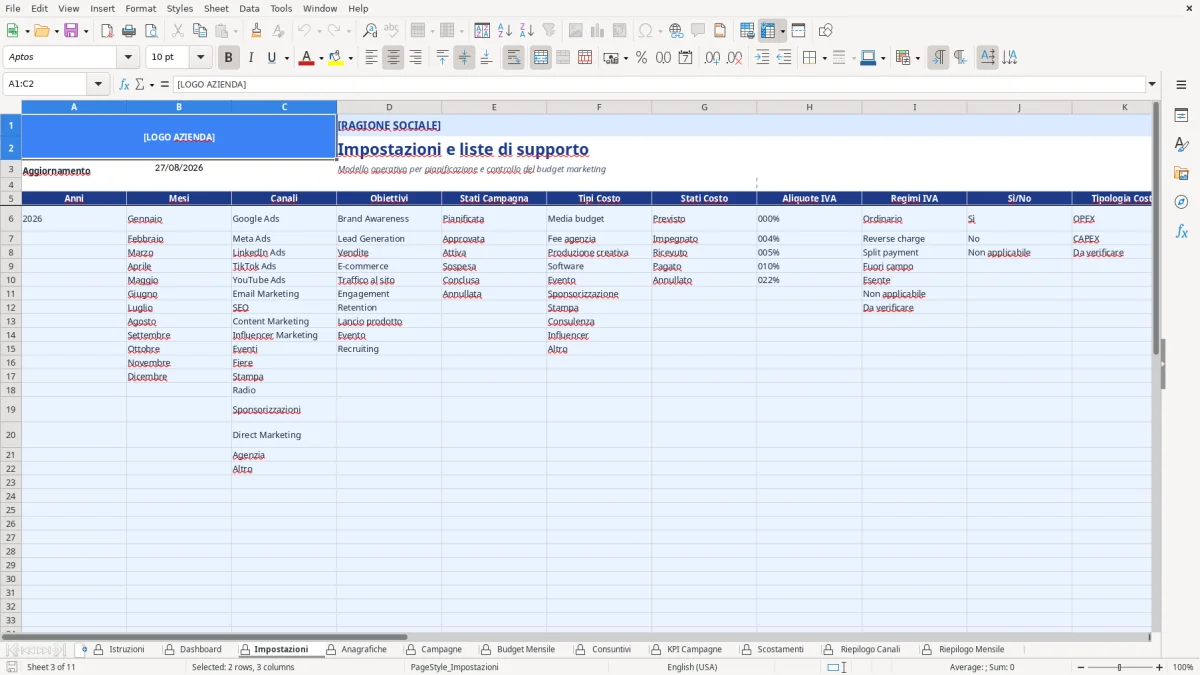This screenshot has height=675, width=1200.
Task: Toggle Underline formatting
Action: click(271, 58)
